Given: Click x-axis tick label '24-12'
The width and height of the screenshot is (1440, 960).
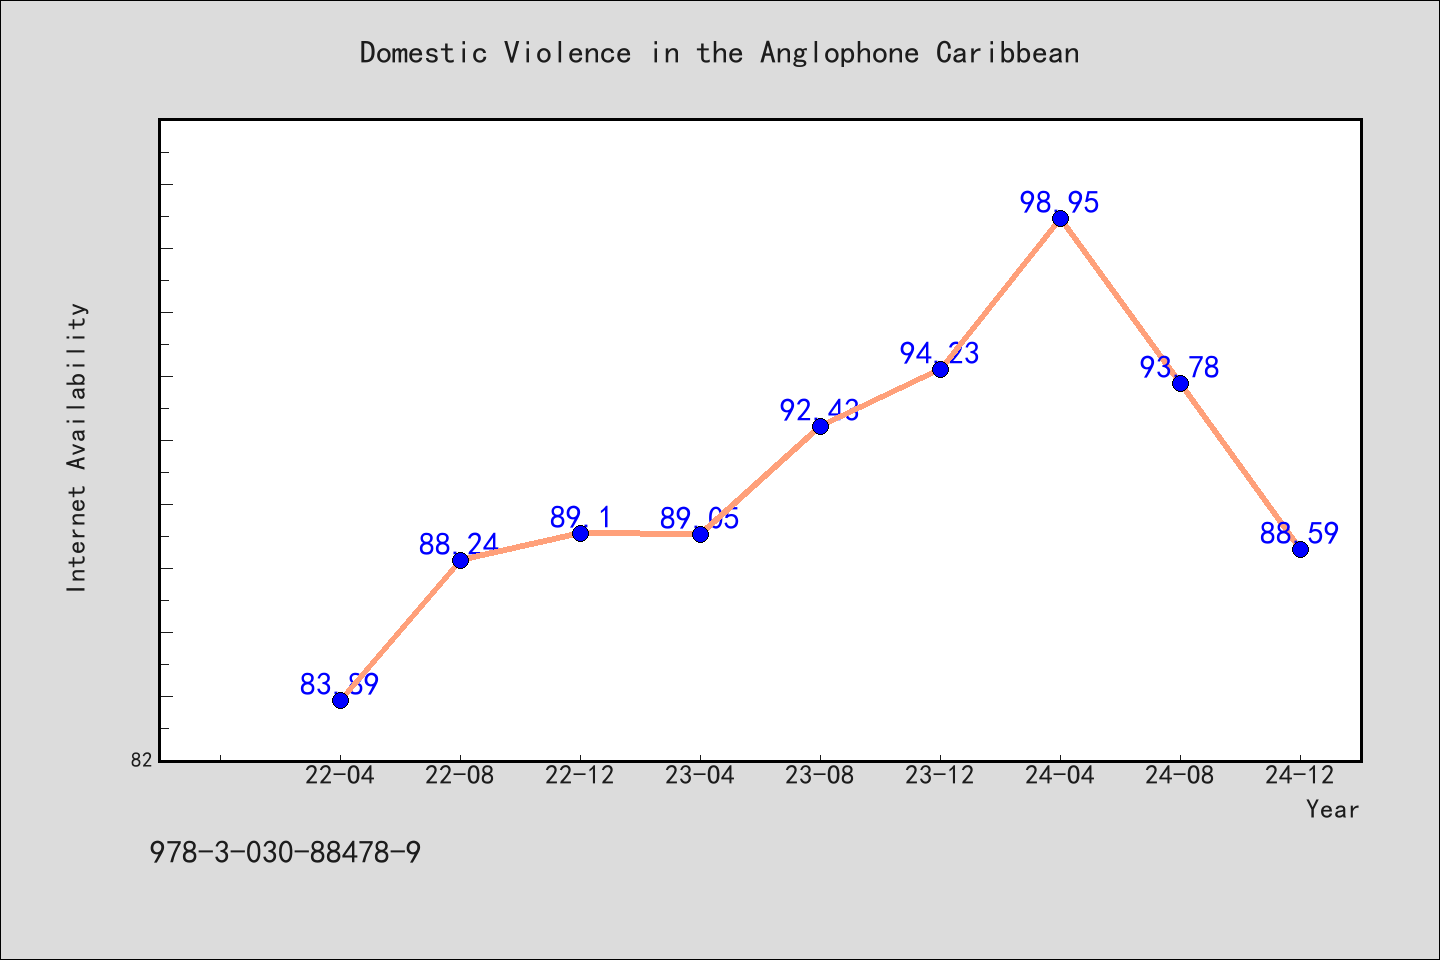Looking at the screenshot, I should 1300,776.
